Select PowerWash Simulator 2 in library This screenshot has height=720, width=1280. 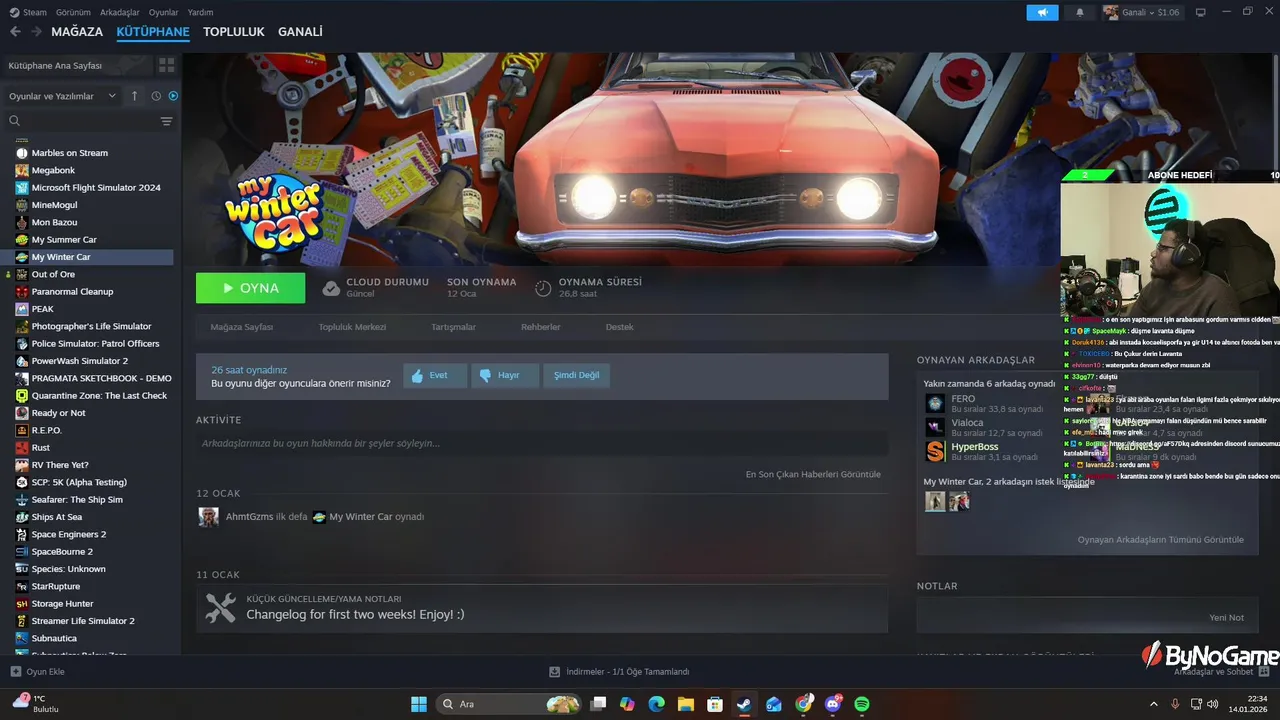click(80, 361)
